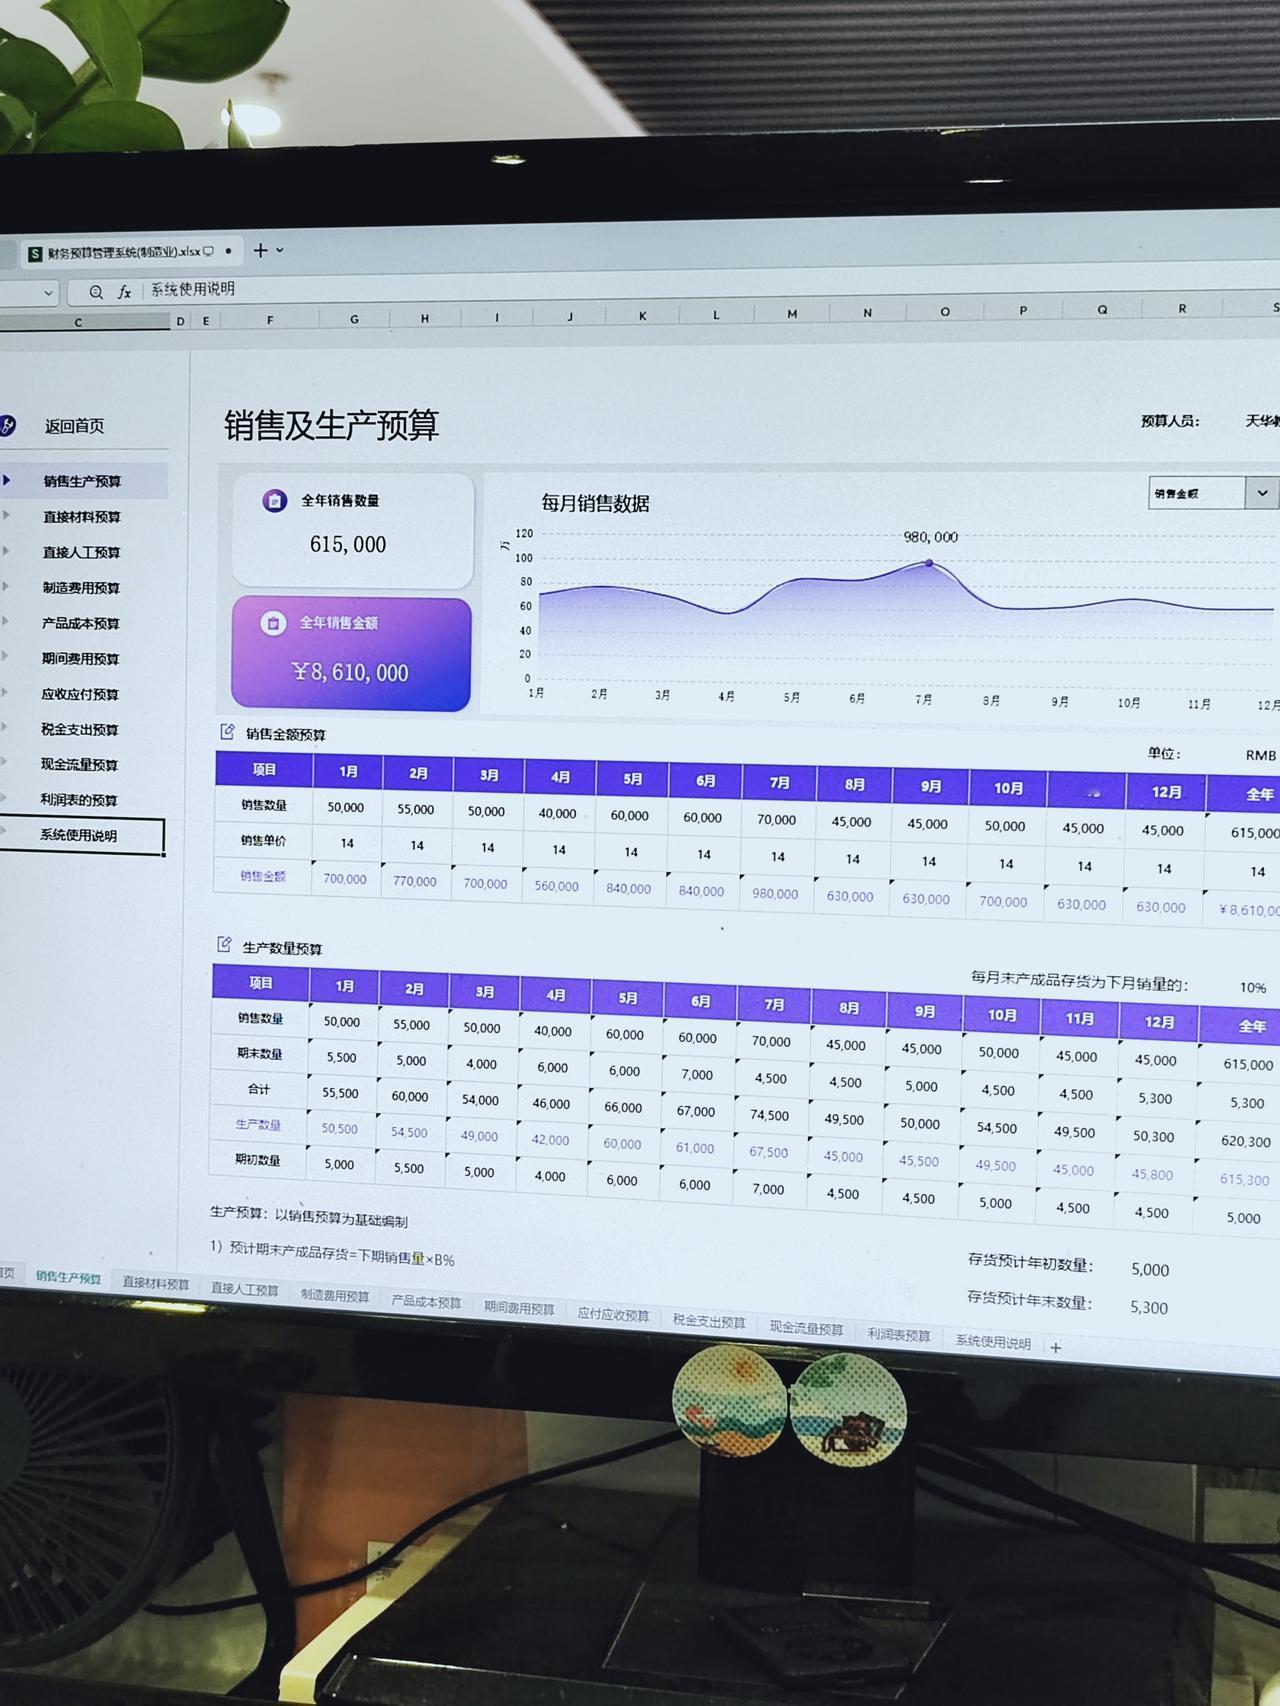
Task: Select 1月 生产数量 cell 50,500
Action: pyautogui.click(x=340, y=1128)
